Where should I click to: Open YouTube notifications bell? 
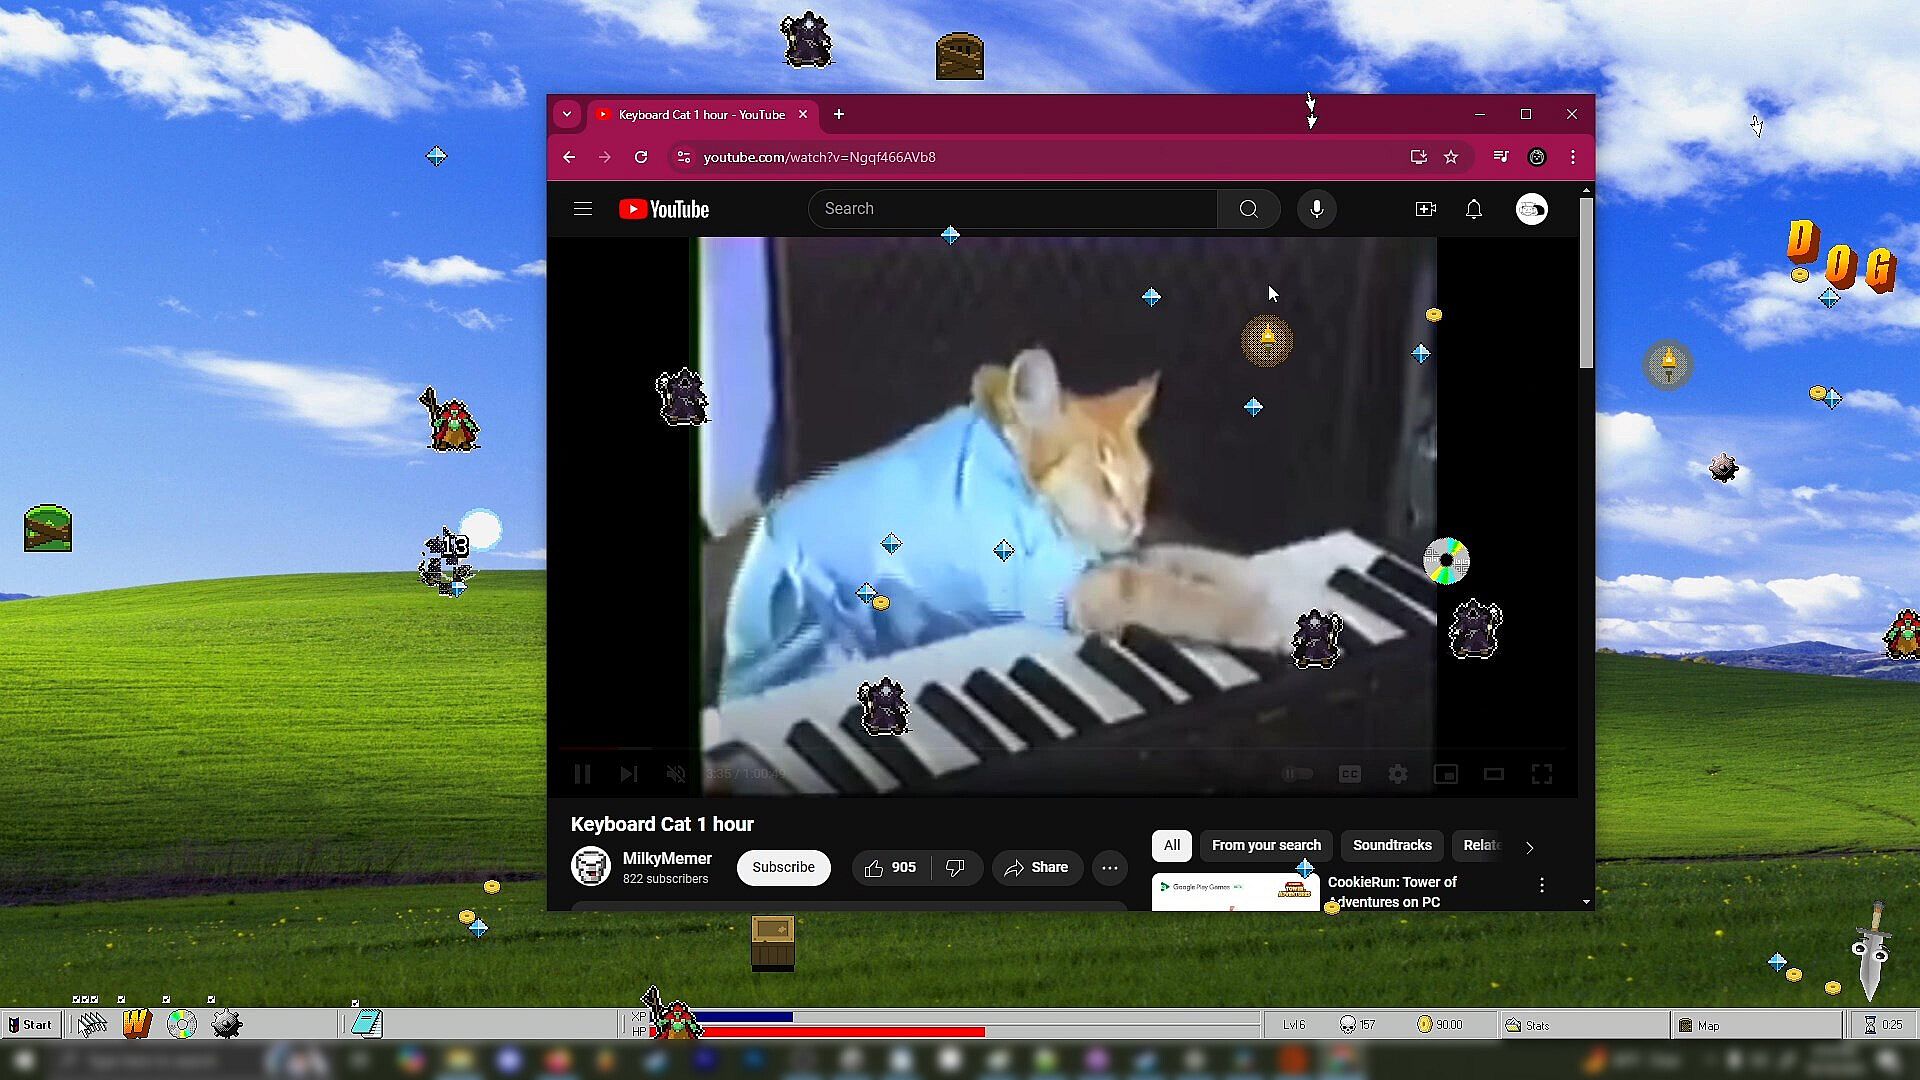(1473, 209)
